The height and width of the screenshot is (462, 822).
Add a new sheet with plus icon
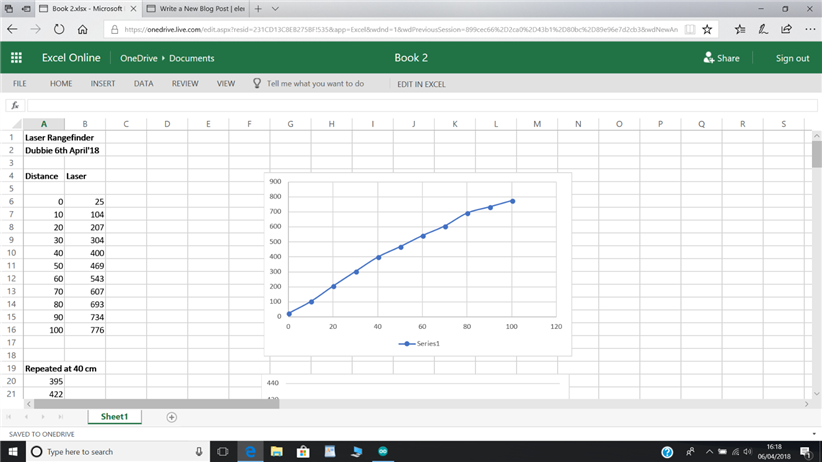click(x=171, y=417)
